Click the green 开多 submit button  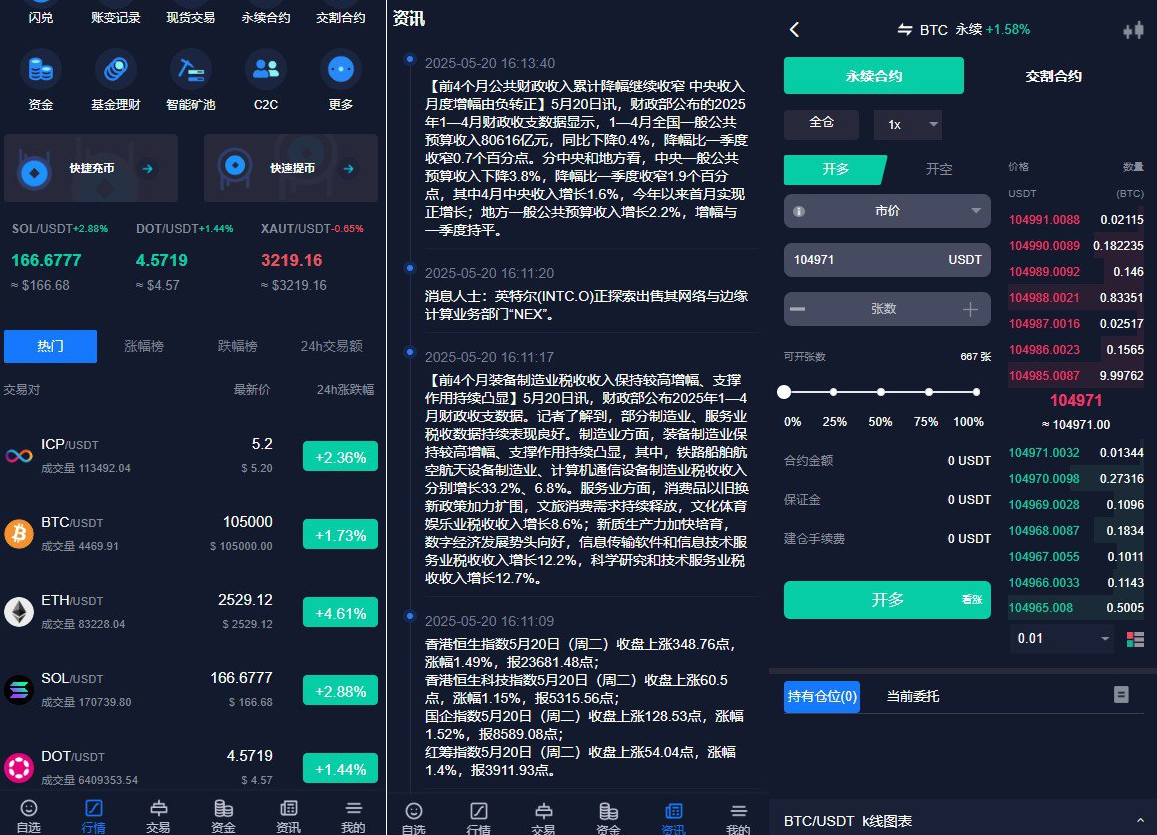(x=887, y=600)
